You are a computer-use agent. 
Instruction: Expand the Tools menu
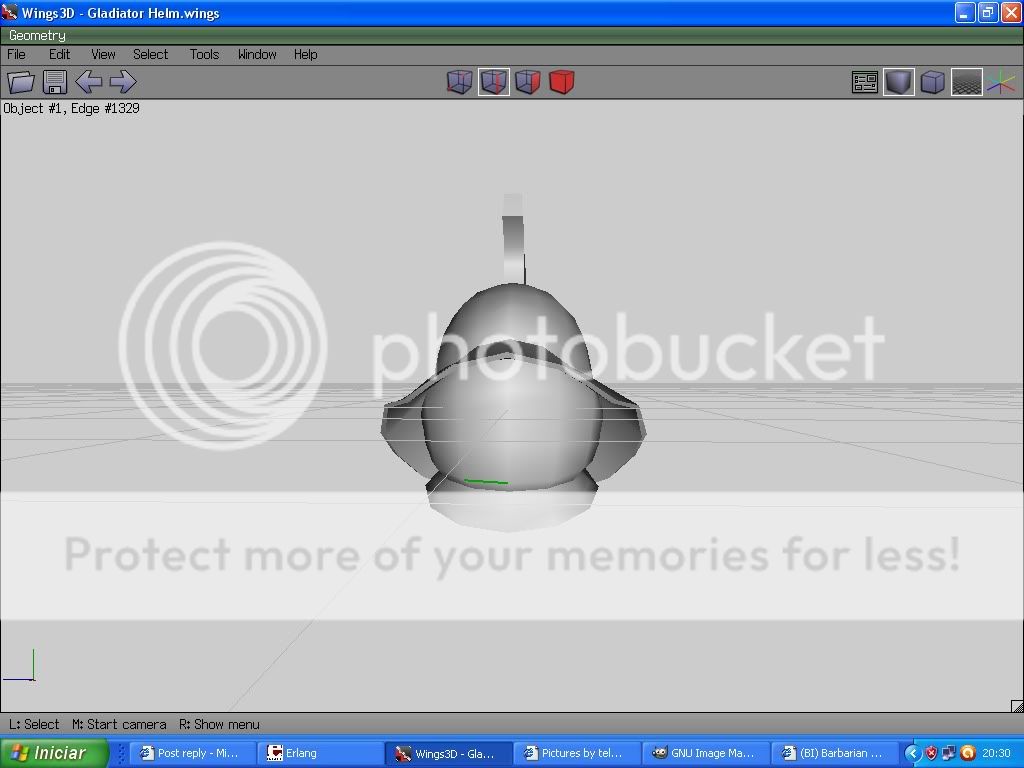[204, 54]
